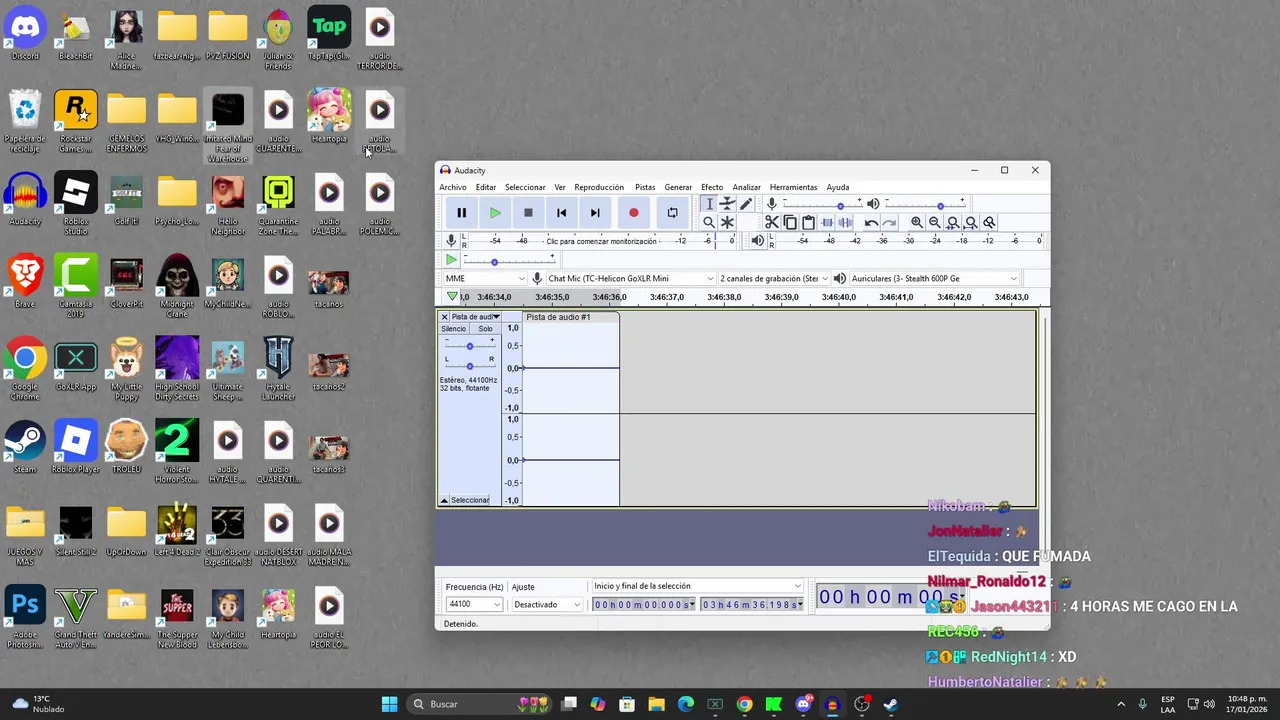Image resolution: width=1280 pixels, height=720 pixels.
Task: Skip to start of the project
Action: 561,212
